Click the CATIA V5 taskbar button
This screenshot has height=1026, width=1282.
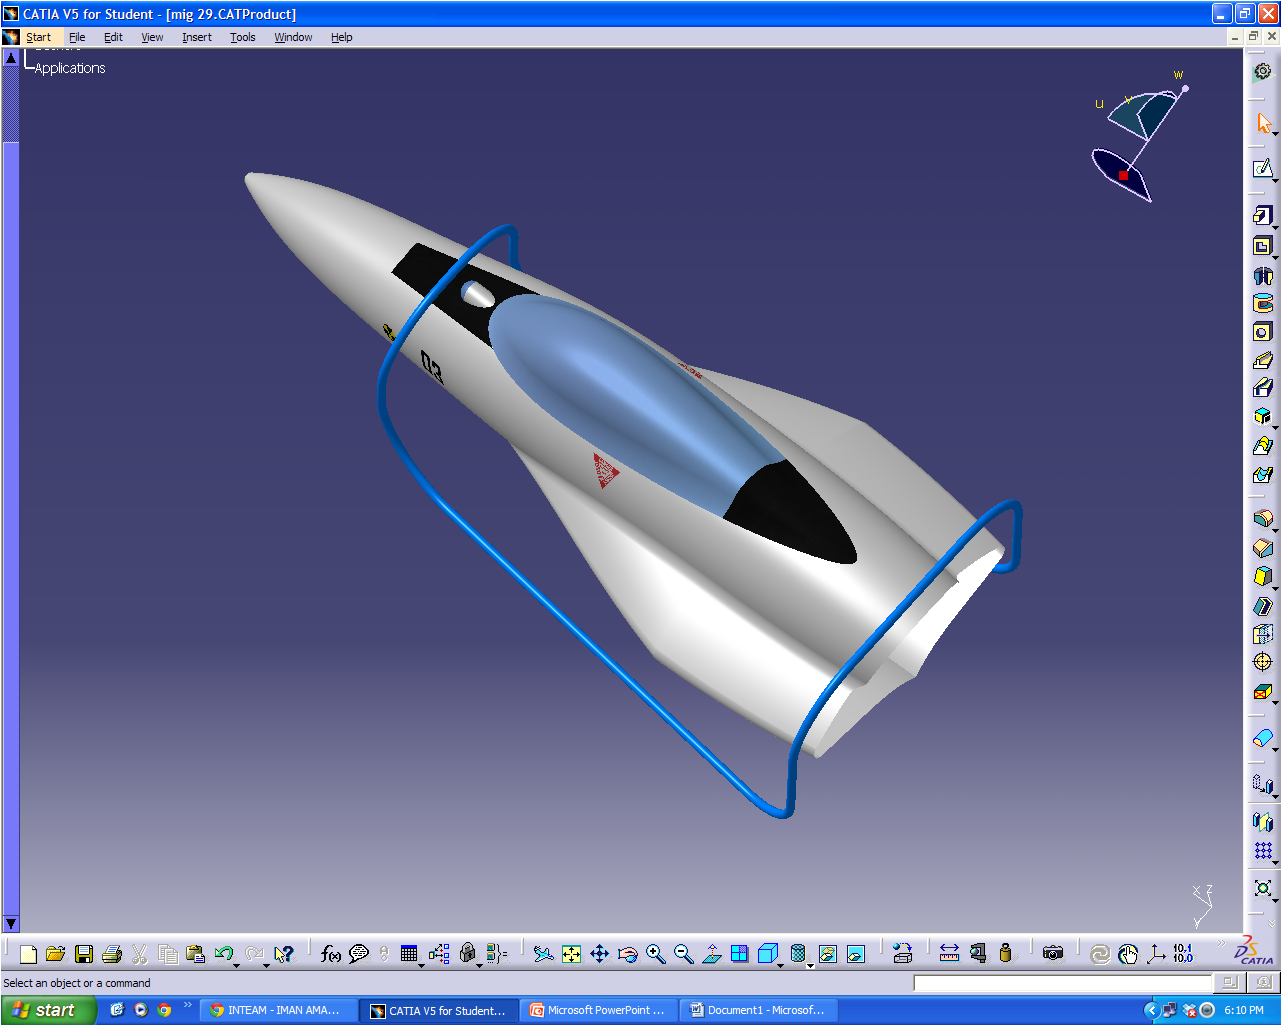[440, 1010]
